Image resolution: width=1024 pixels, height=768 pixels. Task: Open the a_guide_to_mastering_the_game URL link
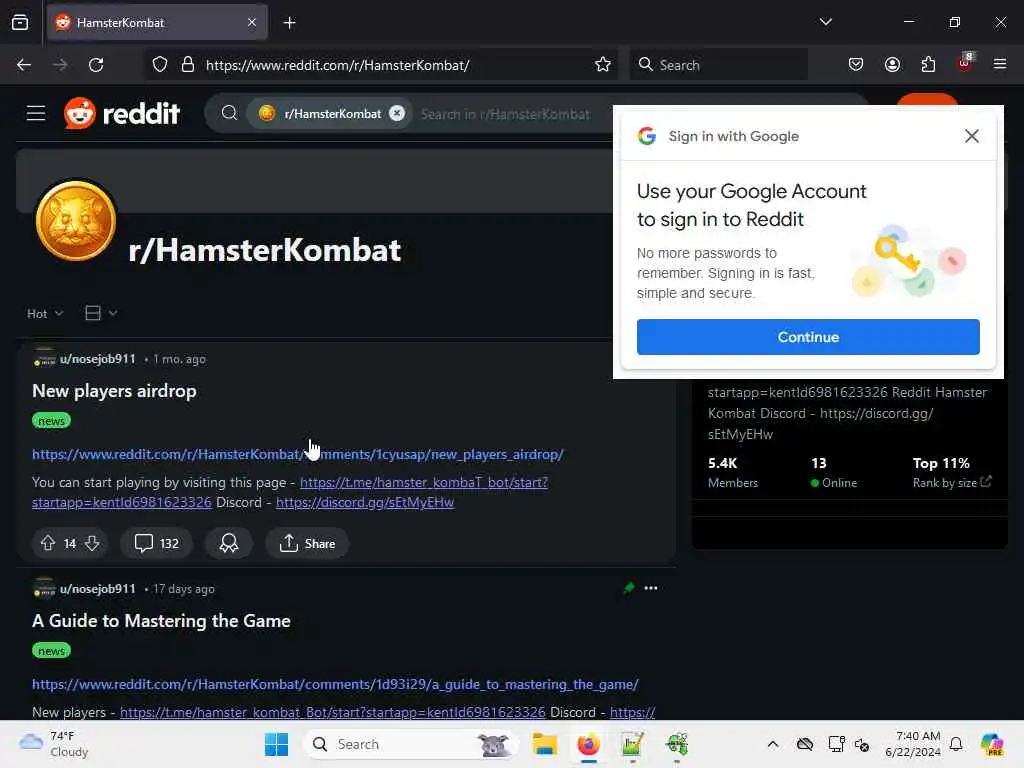coord(335,684)
